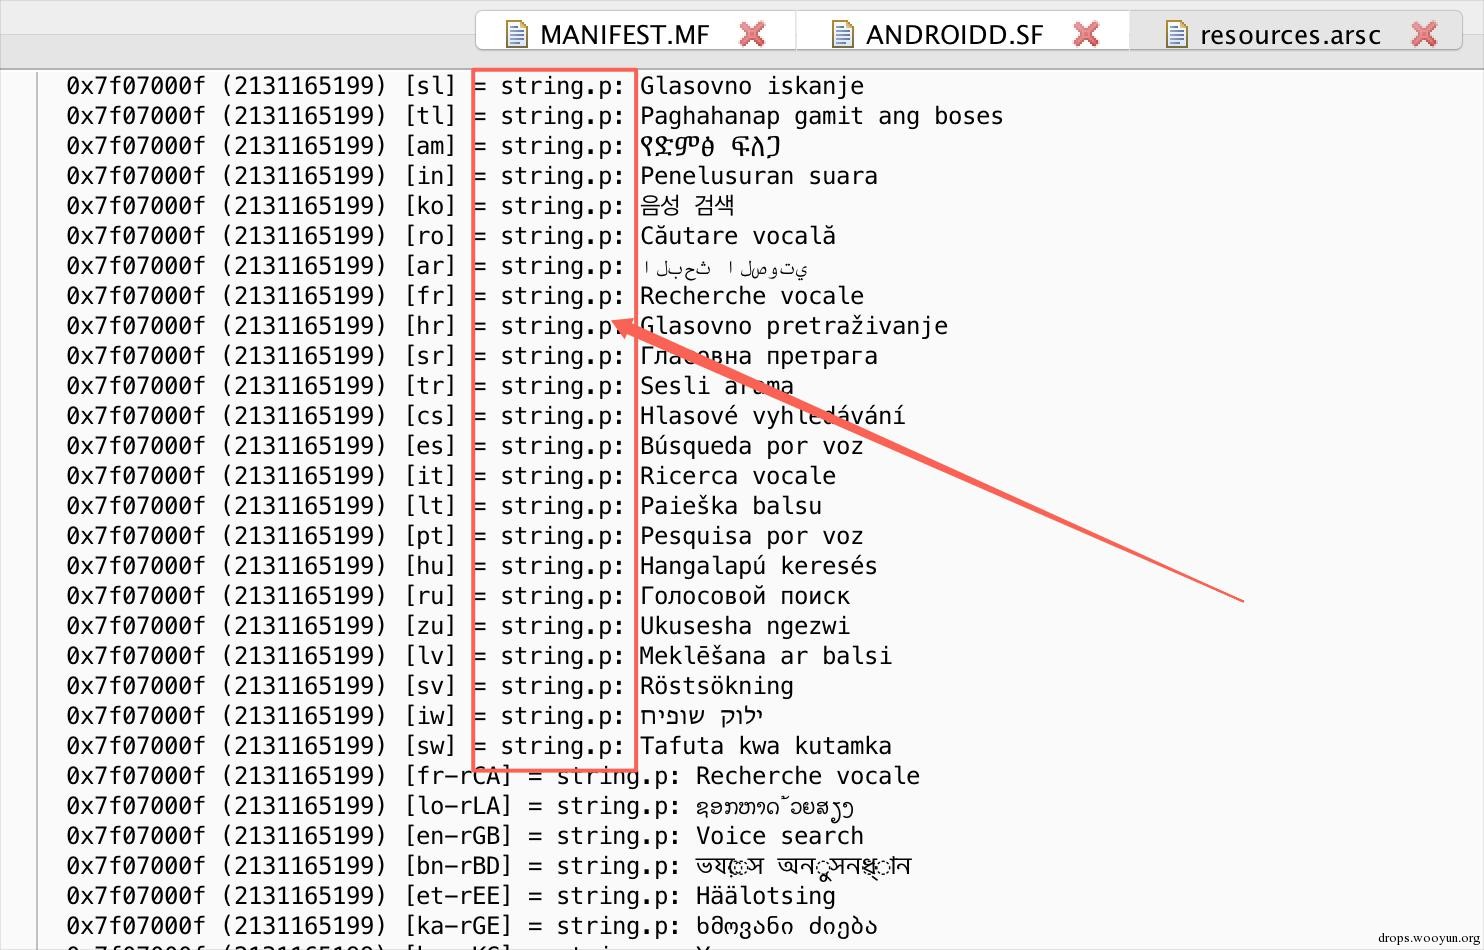The height and width of the screenshot is (950, 1484).
Task: Click the [en-rGB] Voice search line
Action: point(465,836)
